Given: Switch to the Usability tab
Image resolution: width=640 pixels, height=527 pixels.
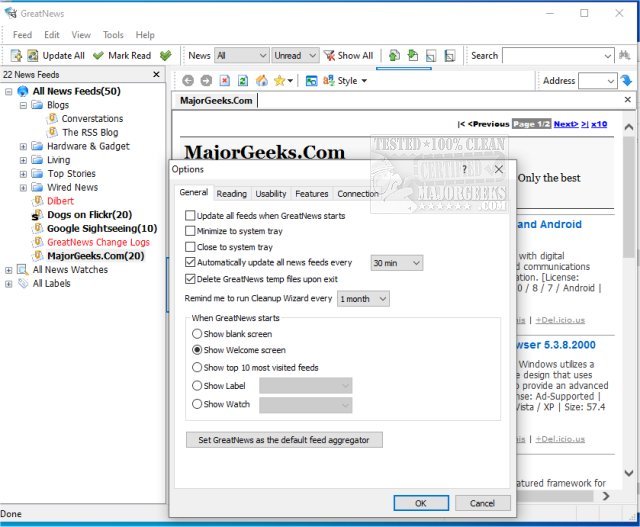Looking at the screenshot, I should tap(271, 193).
